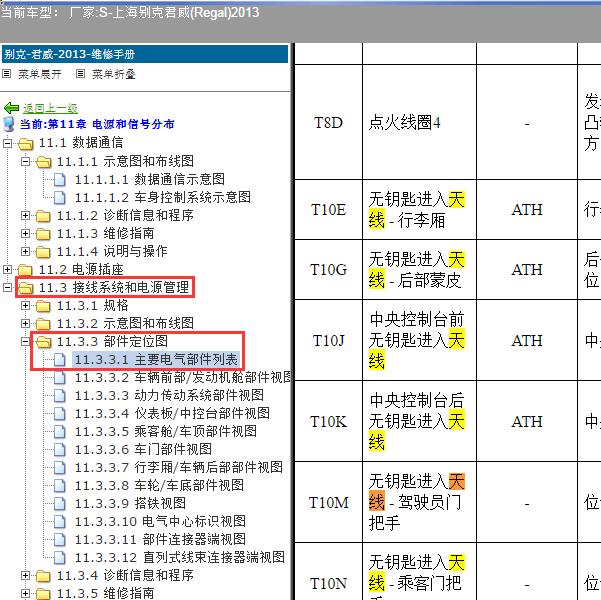This screenshot has height=600, width=601.
Task: Open 11.1.1.1 数据通信示意图
Action: coord(150,179)
